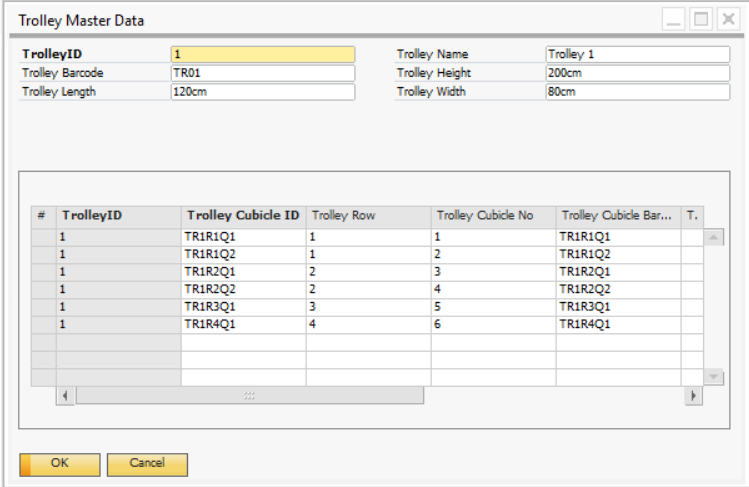Click the OK button
Viewport: 749px width, 487px height.
tap(60, 463)
